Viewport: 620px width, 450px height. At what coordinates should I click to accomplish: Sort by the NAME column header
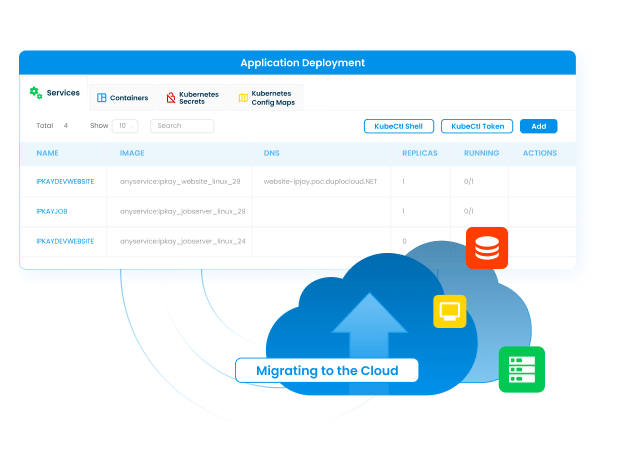(47, 153)
